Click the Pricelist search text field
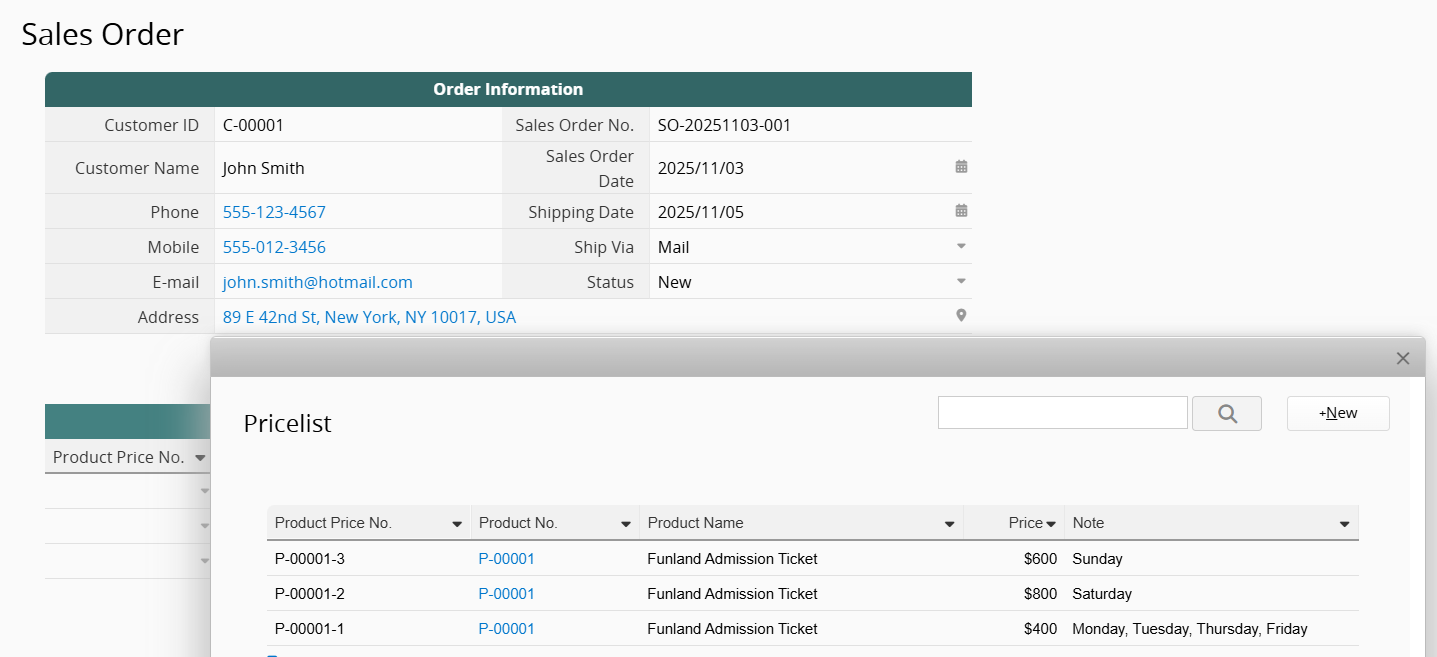Screen dimensions: 1437x657 [1062, 412]
